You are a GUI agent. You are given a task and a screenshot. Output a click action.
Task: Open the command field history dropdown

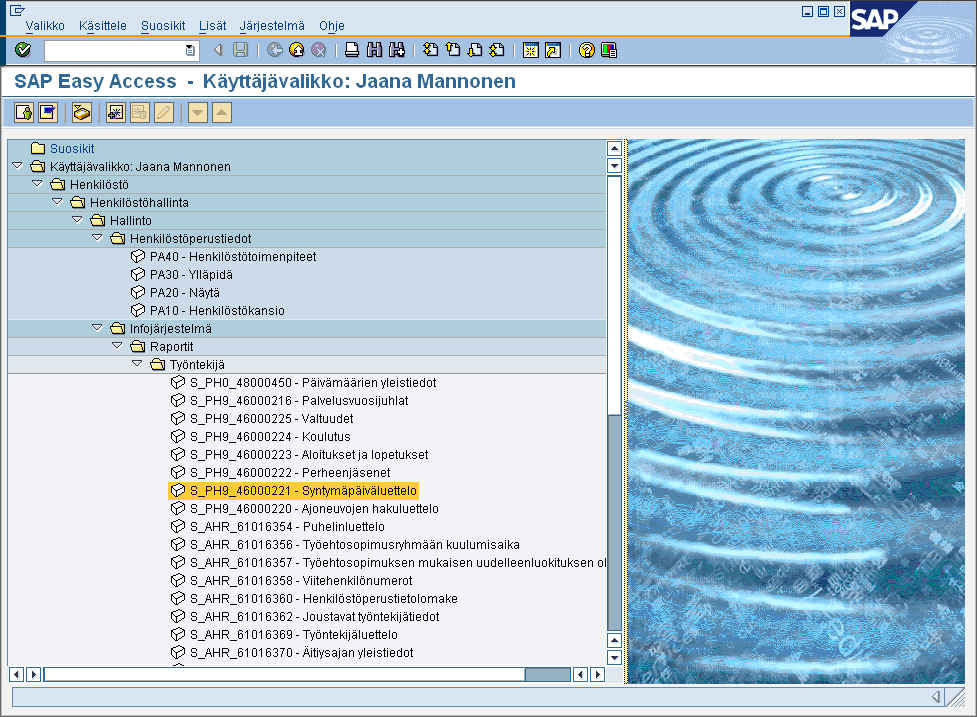point(190,50)
